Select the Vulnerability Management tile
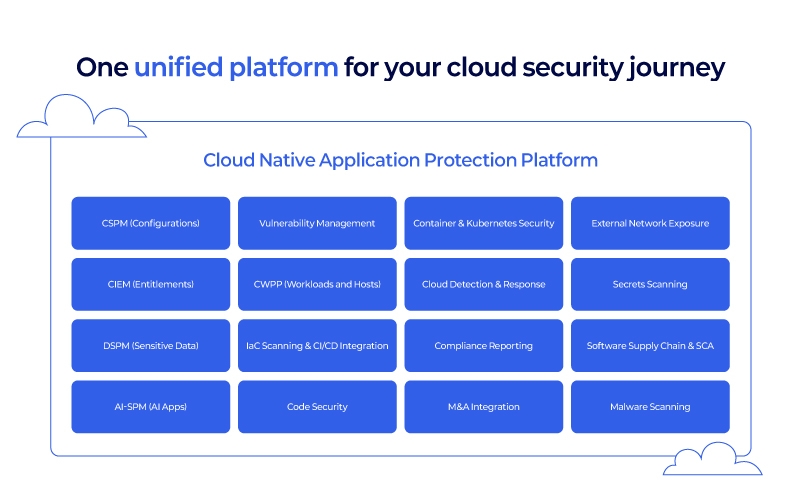800x500 pixels. coord(317,223)
